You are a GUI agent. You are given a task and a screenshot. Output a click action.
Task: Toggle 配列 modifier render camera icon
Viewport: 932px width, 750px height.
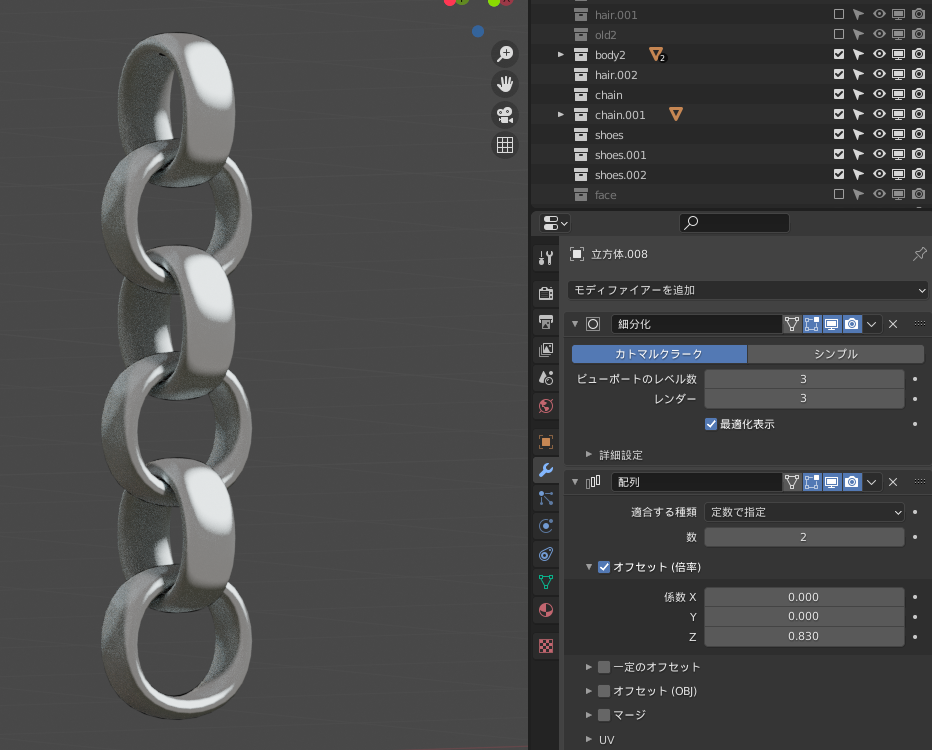tap(852, 482)
